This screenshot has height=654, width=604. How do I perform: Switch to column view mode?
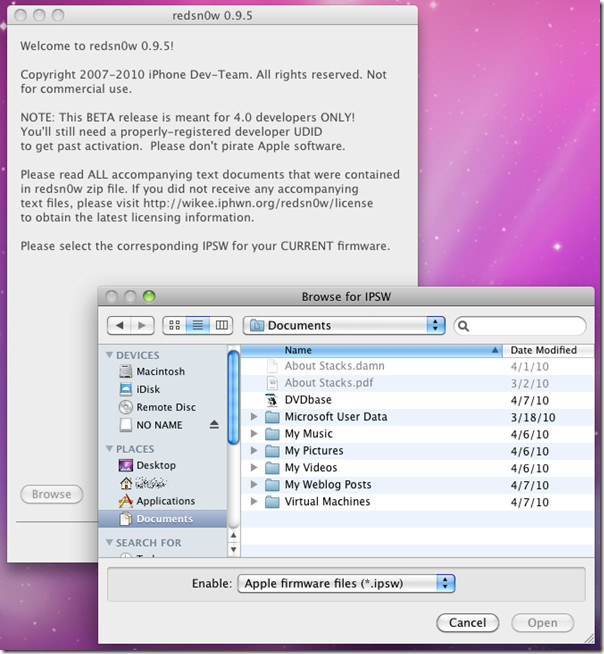point(221,325)
